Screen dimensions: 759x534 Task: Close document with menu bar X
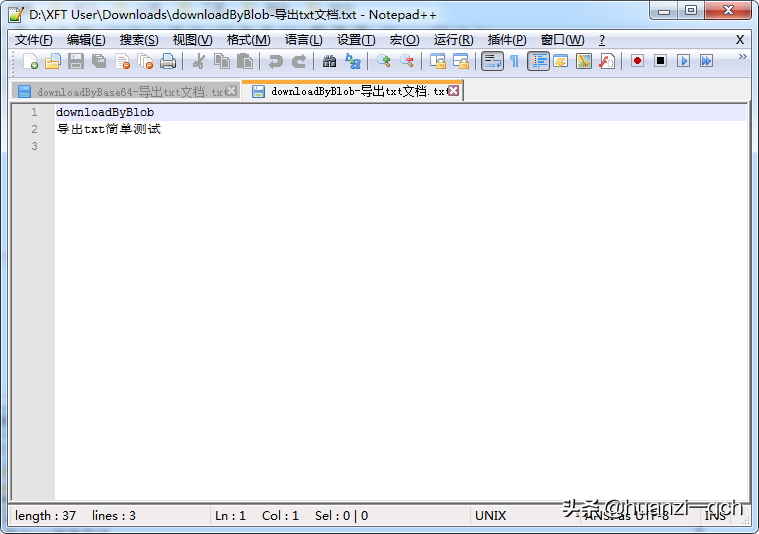(x=740, y=40)
